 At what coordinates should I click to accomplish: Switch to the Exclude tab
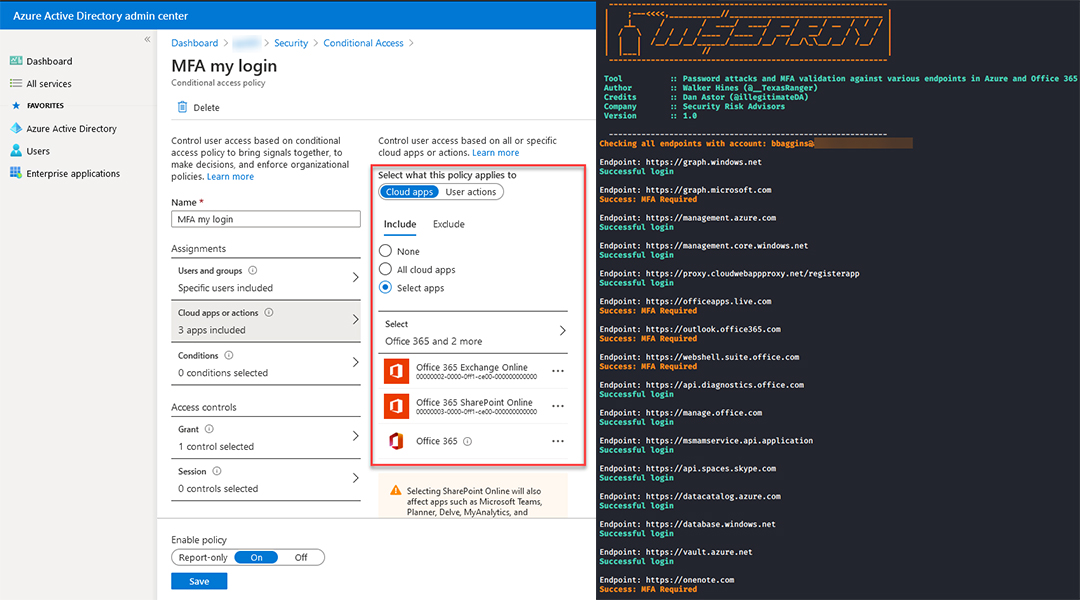448,224
